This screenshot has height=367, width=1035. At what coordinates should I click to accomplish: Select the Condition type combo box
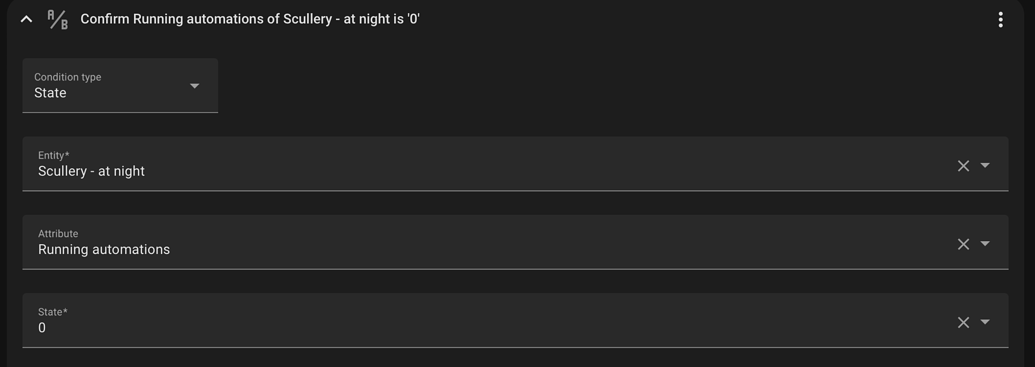[120, 85]
